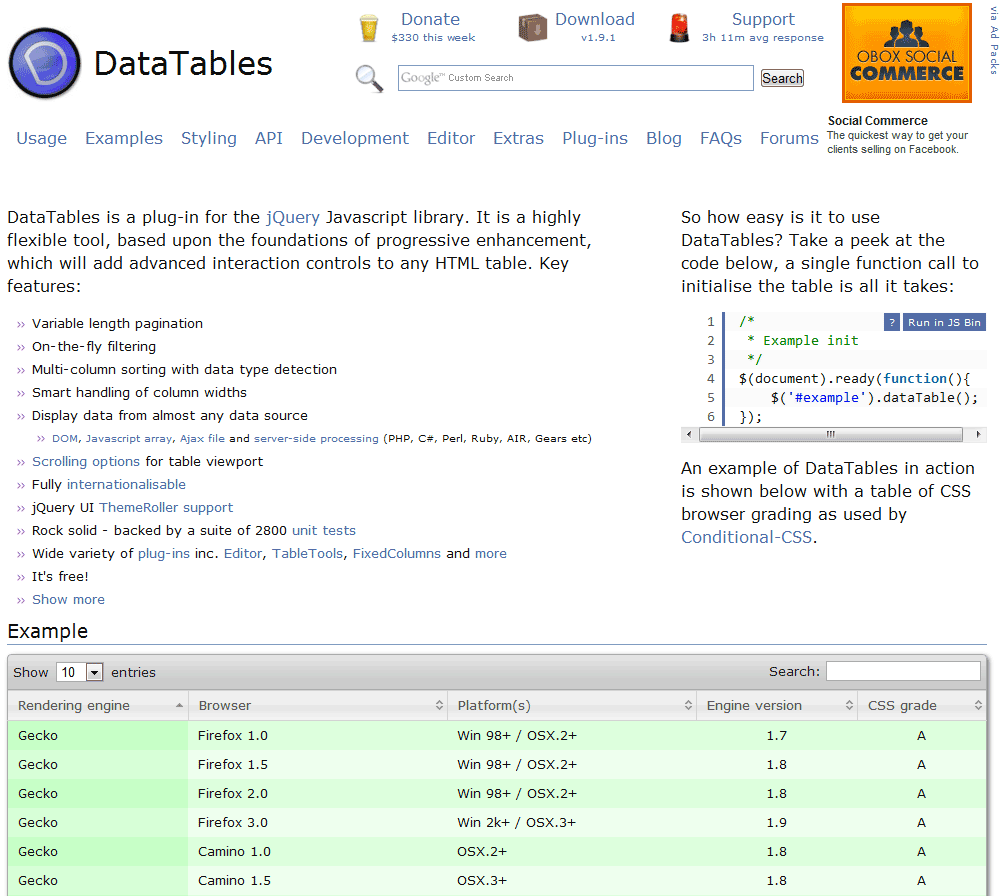Open the jQuery link in intro
The image size is (1002, 896).
point(293,217)
